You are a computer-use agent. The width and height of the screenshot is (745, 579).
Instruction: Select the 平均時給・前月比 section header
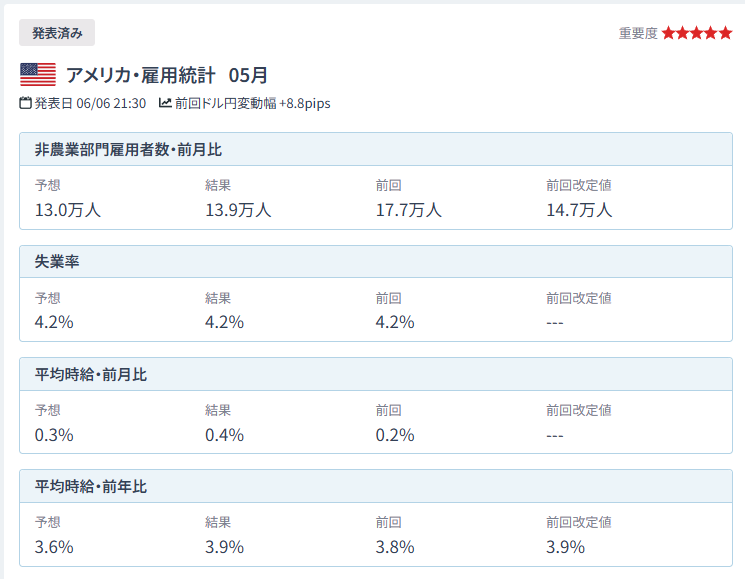[376, 374]
